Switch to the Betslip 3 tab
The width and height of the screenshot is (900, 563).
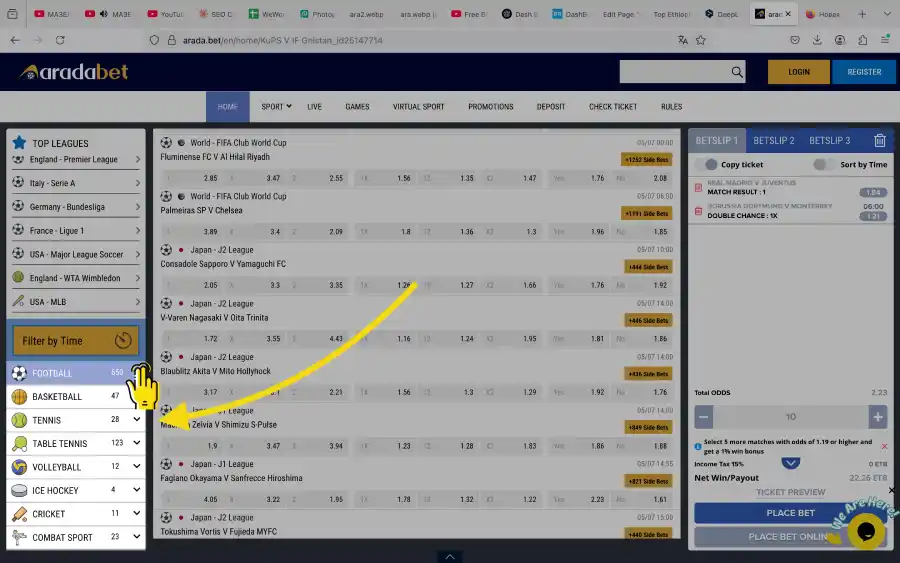tap(829, 141)
